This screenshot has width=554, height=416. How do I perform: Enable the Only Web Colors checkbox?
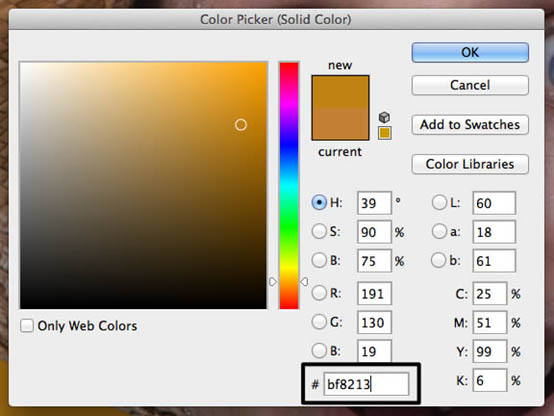pyautogui.click(x=27, y=326)
